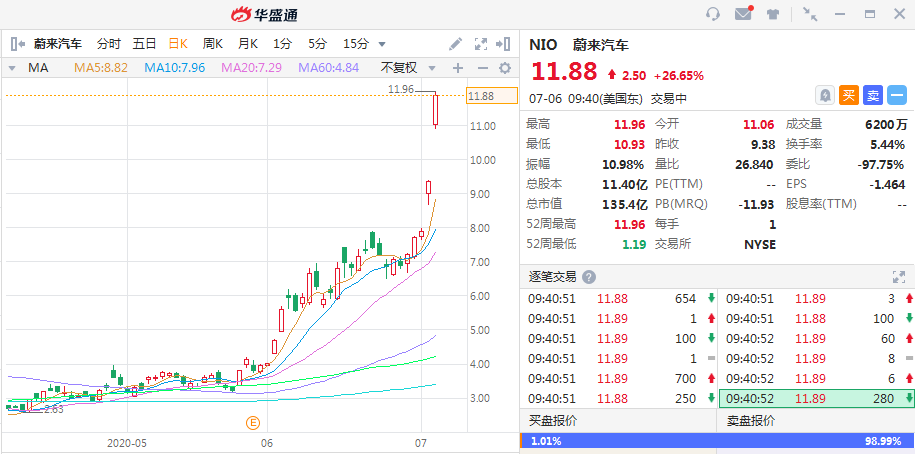Click the 华盛通 logo
918x454 pixels.
(x=263, y=15)
